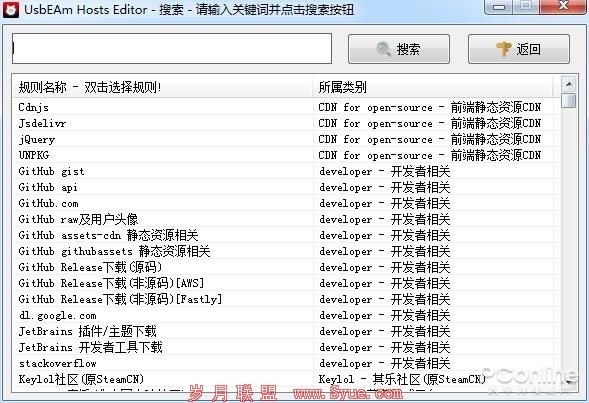
Task: Select the Cdnjs rule row
Action: [286, 107]
